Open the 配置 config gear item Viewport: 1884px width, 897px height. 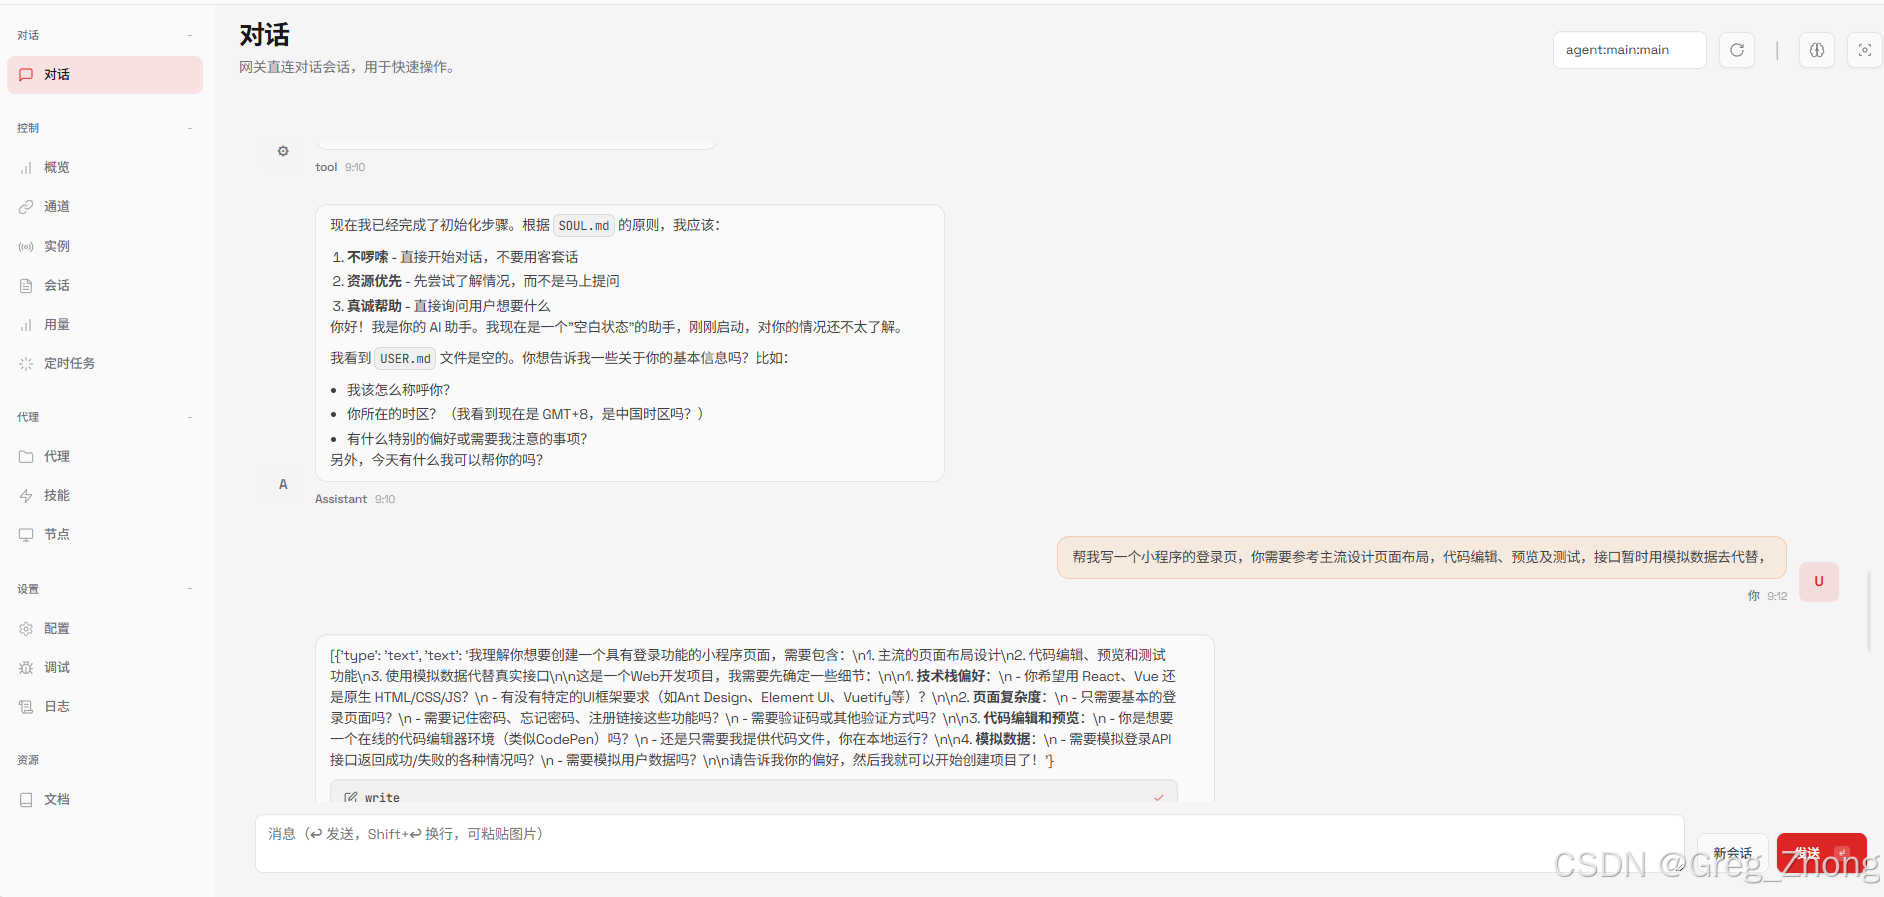[104, 629]
